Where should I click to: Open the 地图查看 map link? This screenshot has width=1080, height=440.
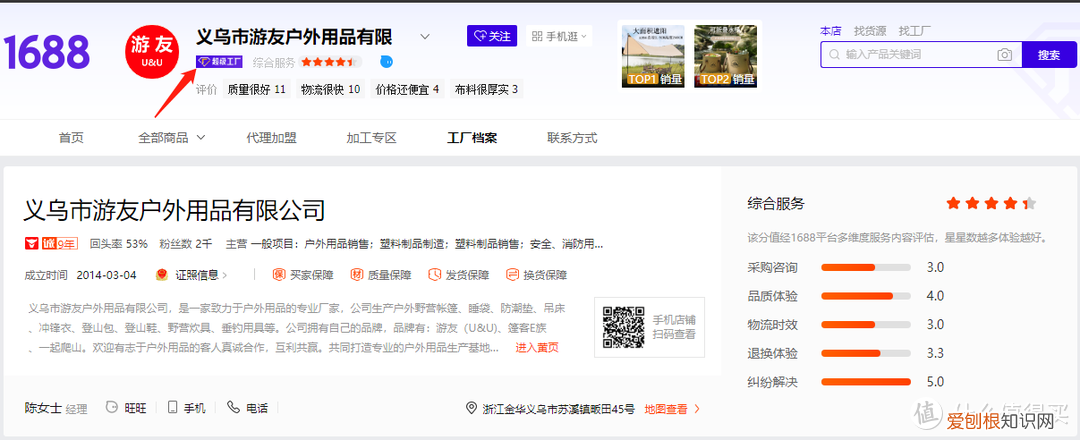click(x=672, y=409)
